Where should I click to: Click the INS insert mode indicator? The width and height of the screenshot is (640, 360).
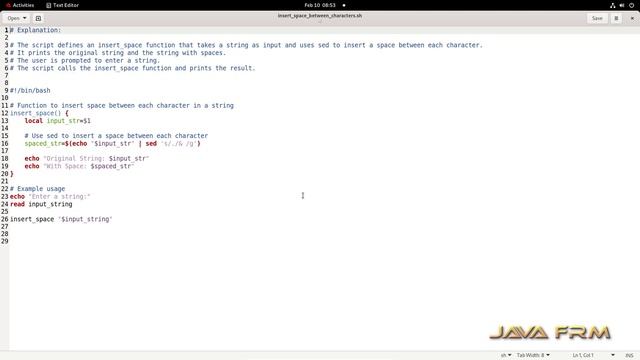pos(629,355)
